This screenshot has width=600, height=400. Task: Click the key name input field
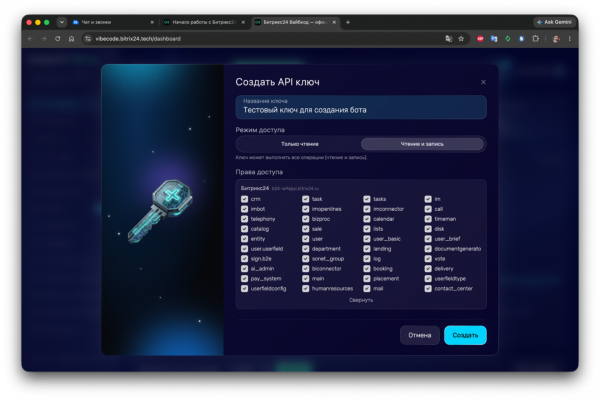click(x=361, y=107)
